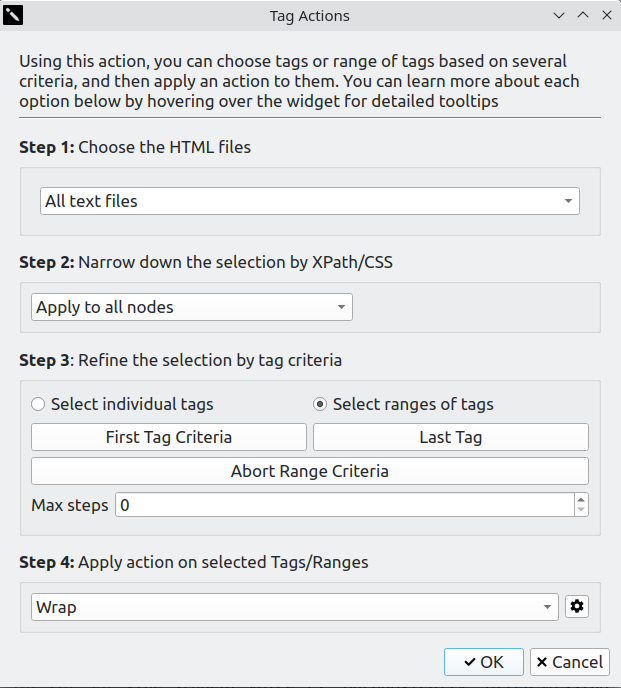Maximize the Tag Actions window
Screen dimensions: 621x688
[x=583, y=16]
